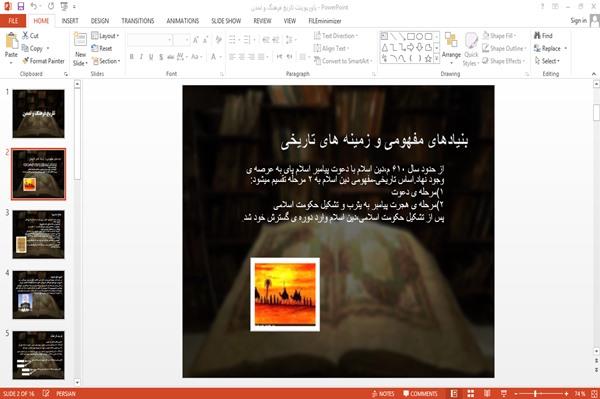This screenshot has height=399, width=600.
Task: Open Comments pane from status bar
Action: 420,394
